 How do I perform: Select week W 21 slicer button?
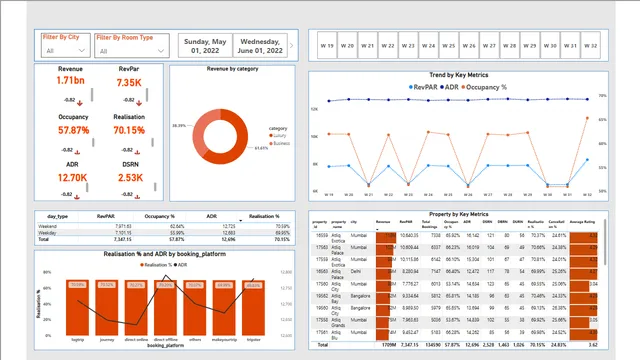(x=367, y=45)
